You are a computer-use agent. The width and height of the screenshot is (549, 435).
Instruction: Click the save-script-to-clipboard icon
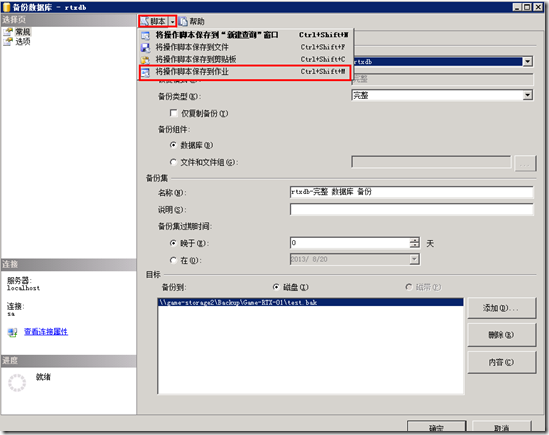[x=145, y=60]
